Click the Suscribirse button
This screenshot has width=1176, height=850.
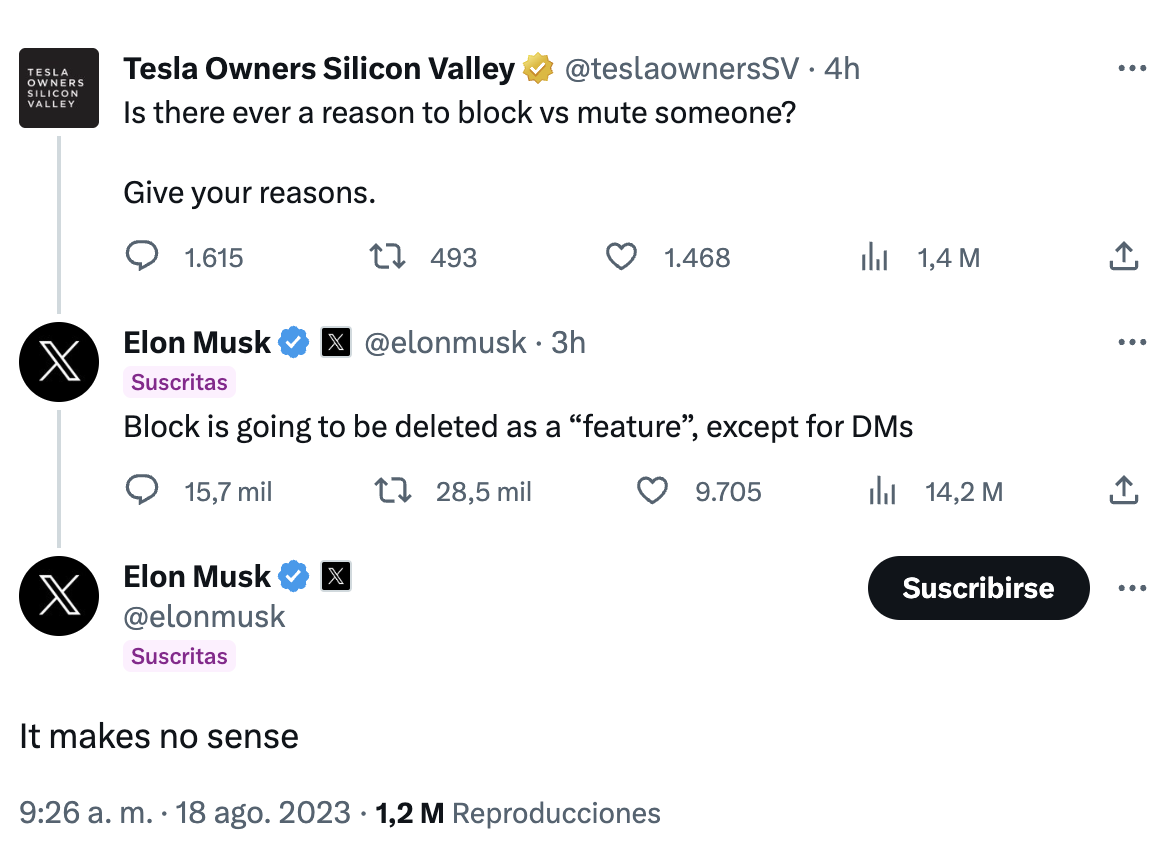[977, 588]
